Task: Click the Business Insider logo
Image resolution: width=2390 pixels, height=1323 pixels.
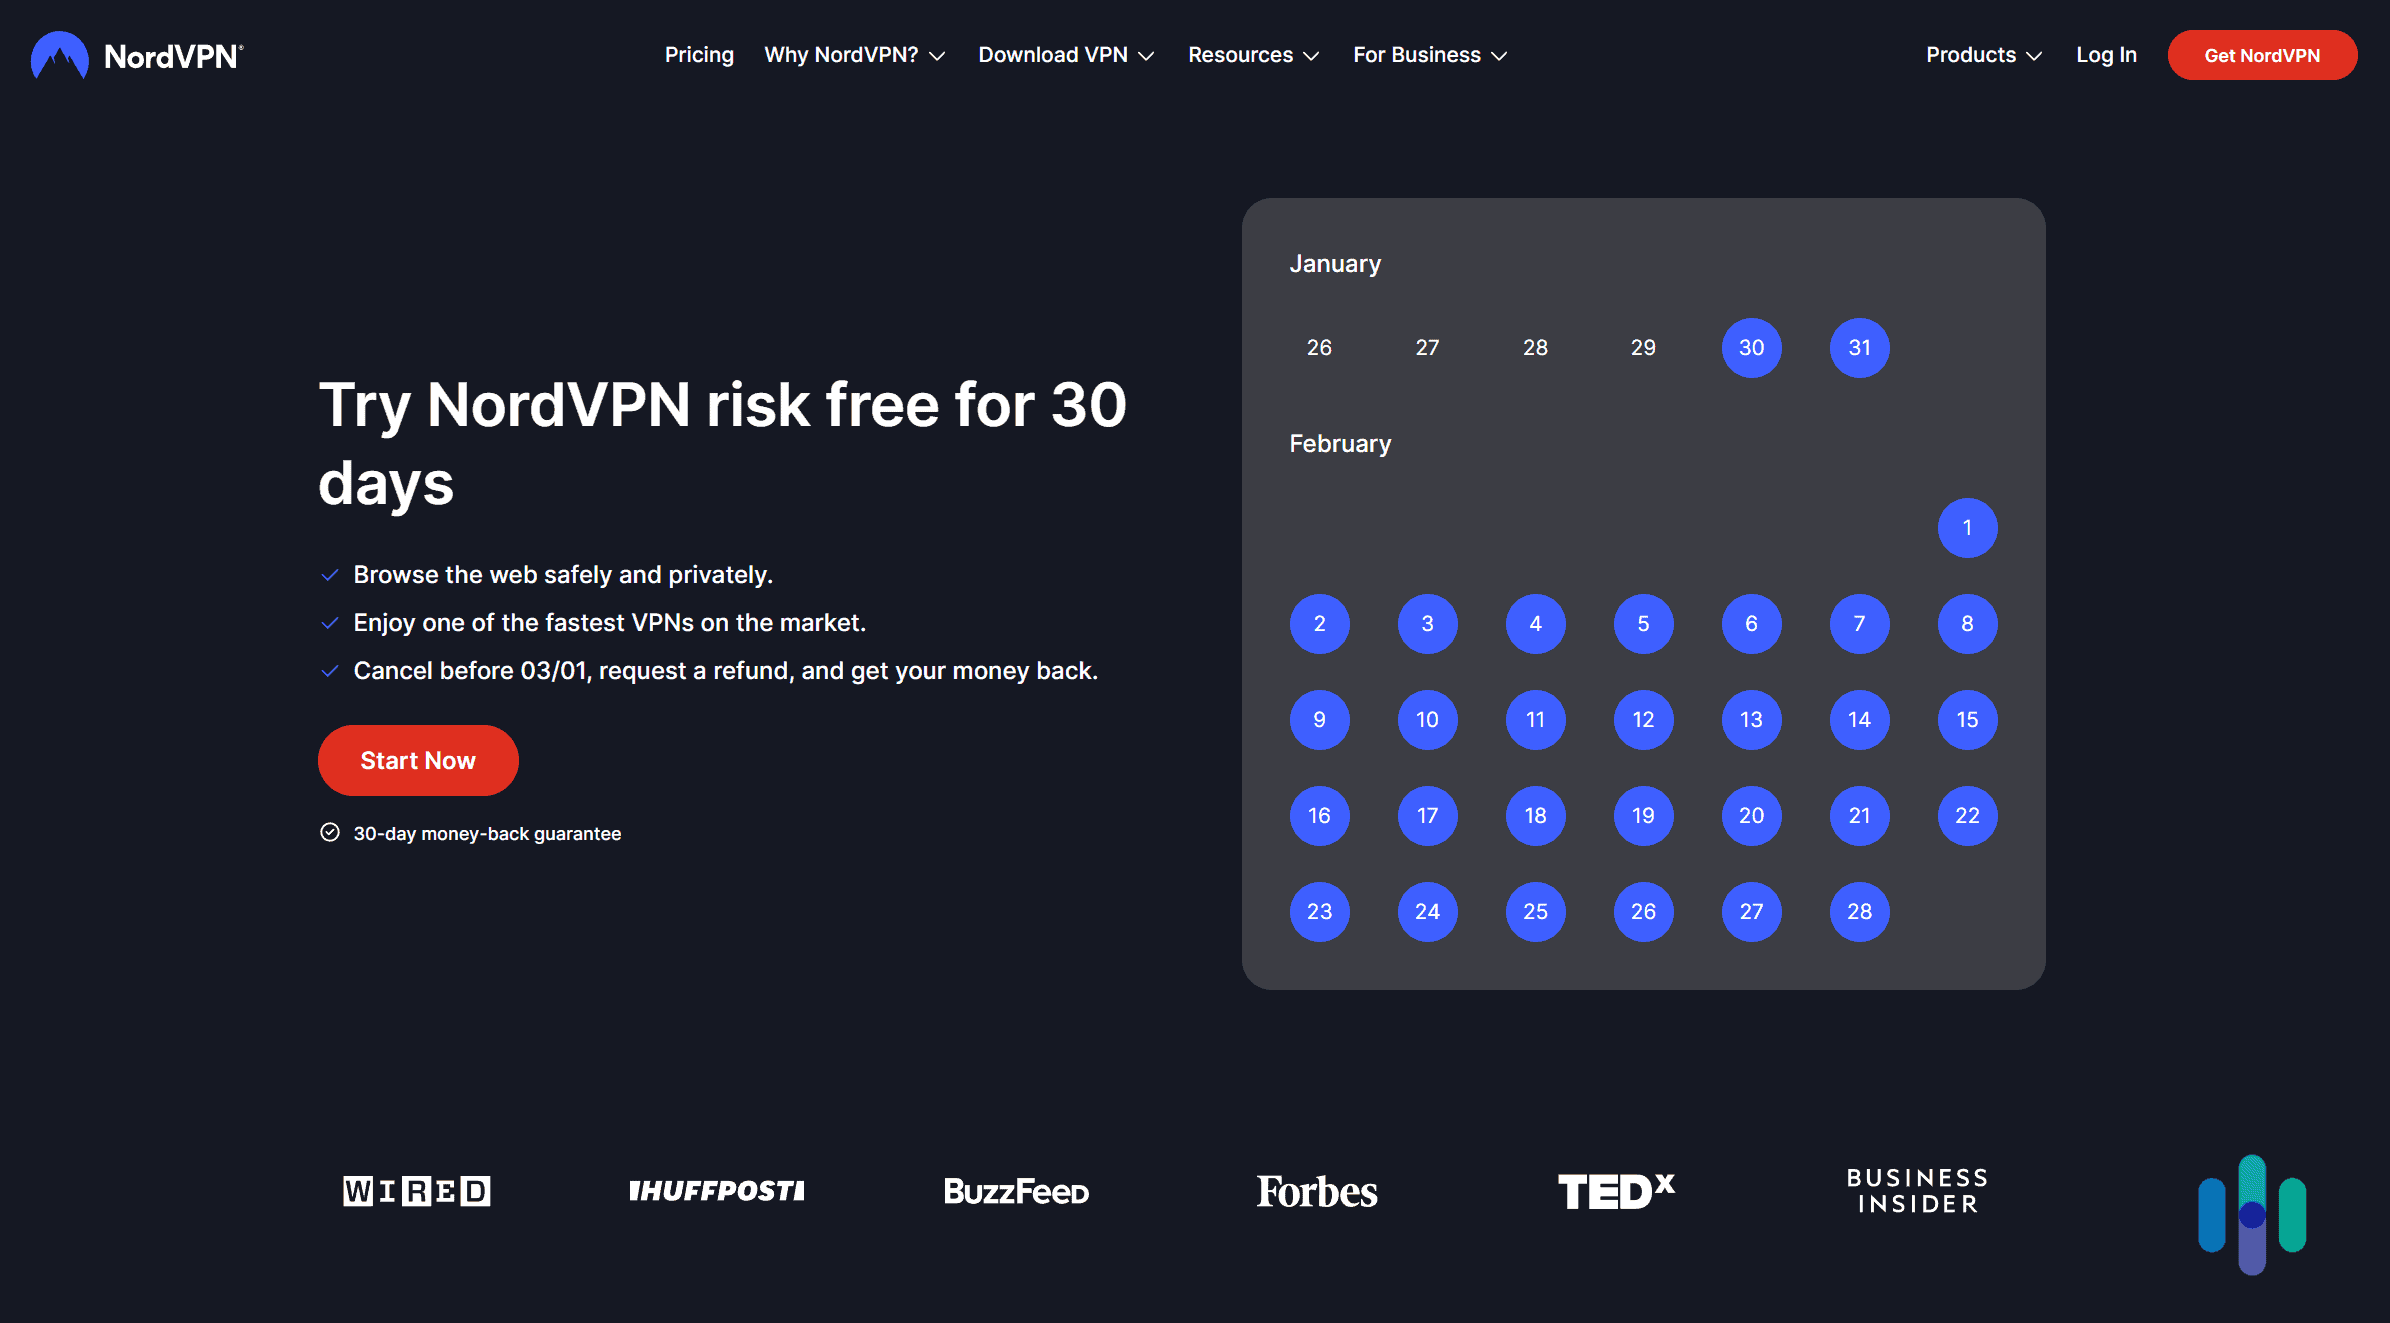Action: (x=1914, y=1191)
